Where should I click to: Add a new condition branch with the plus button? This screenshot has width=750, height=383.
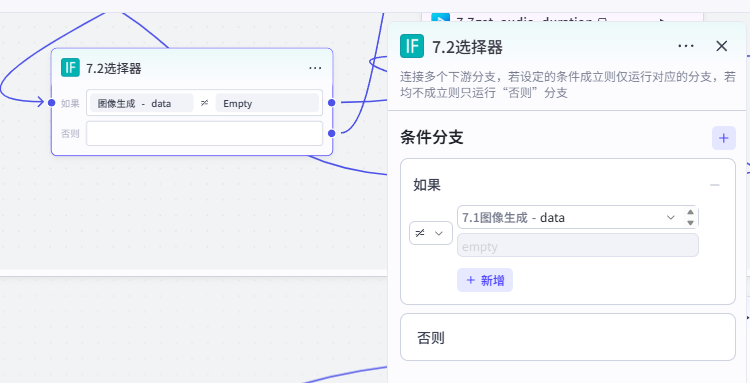click(x=724, y=138)
